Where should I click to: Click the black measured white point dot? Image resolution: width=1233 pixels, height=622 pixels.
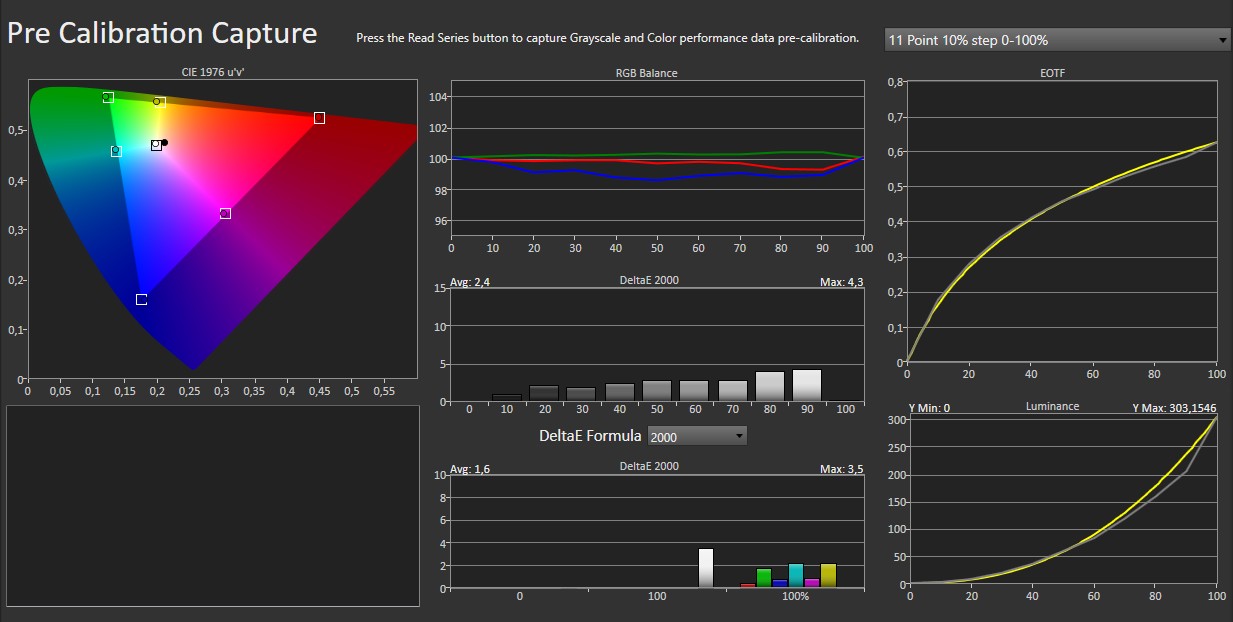[x=165, y=142]
